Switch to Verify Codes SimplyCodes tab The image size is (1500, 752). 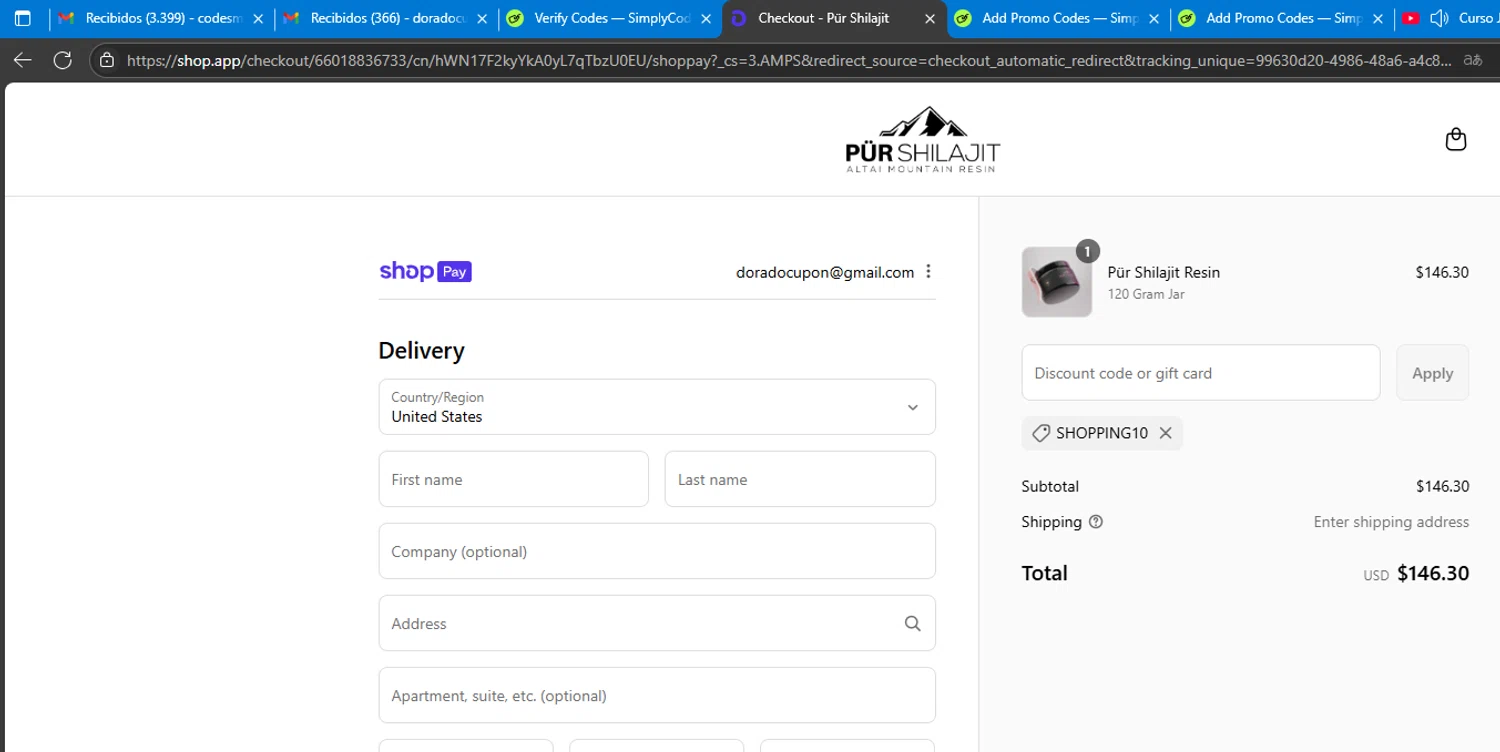pos(610,18)
